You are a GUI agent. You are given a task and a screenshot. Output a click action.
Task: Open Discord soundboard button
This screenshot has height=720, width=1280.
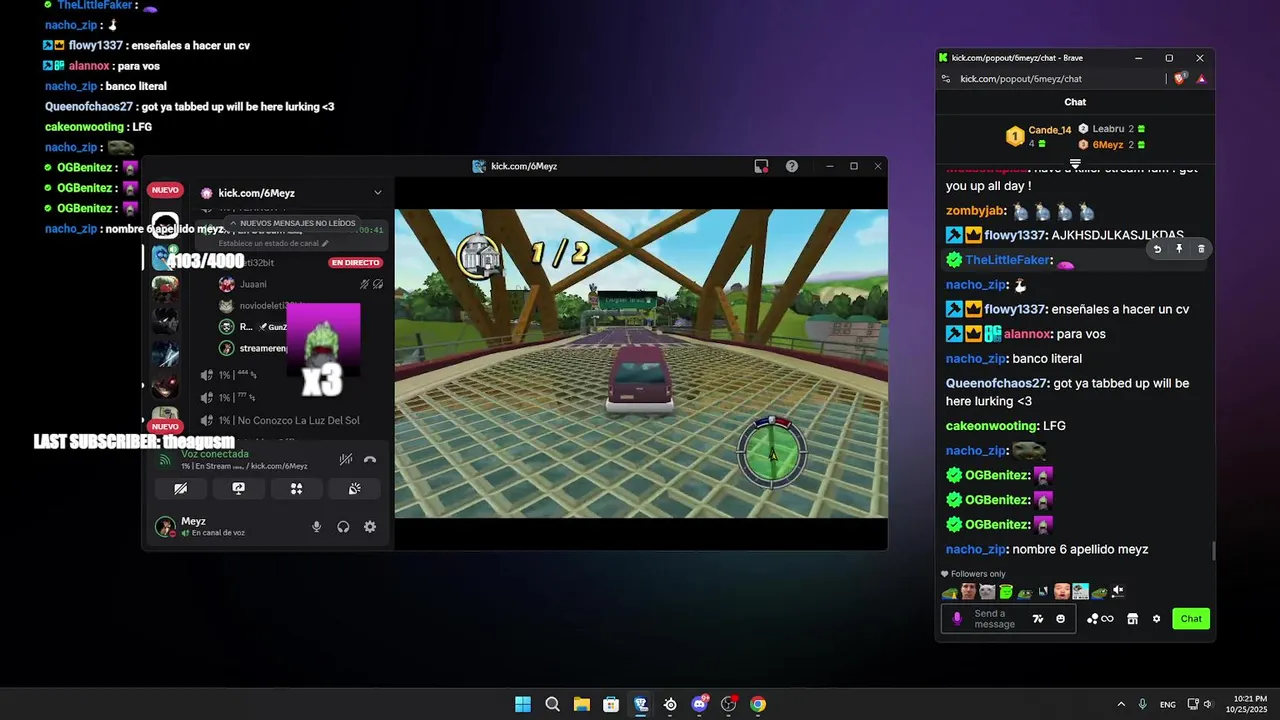354,489
